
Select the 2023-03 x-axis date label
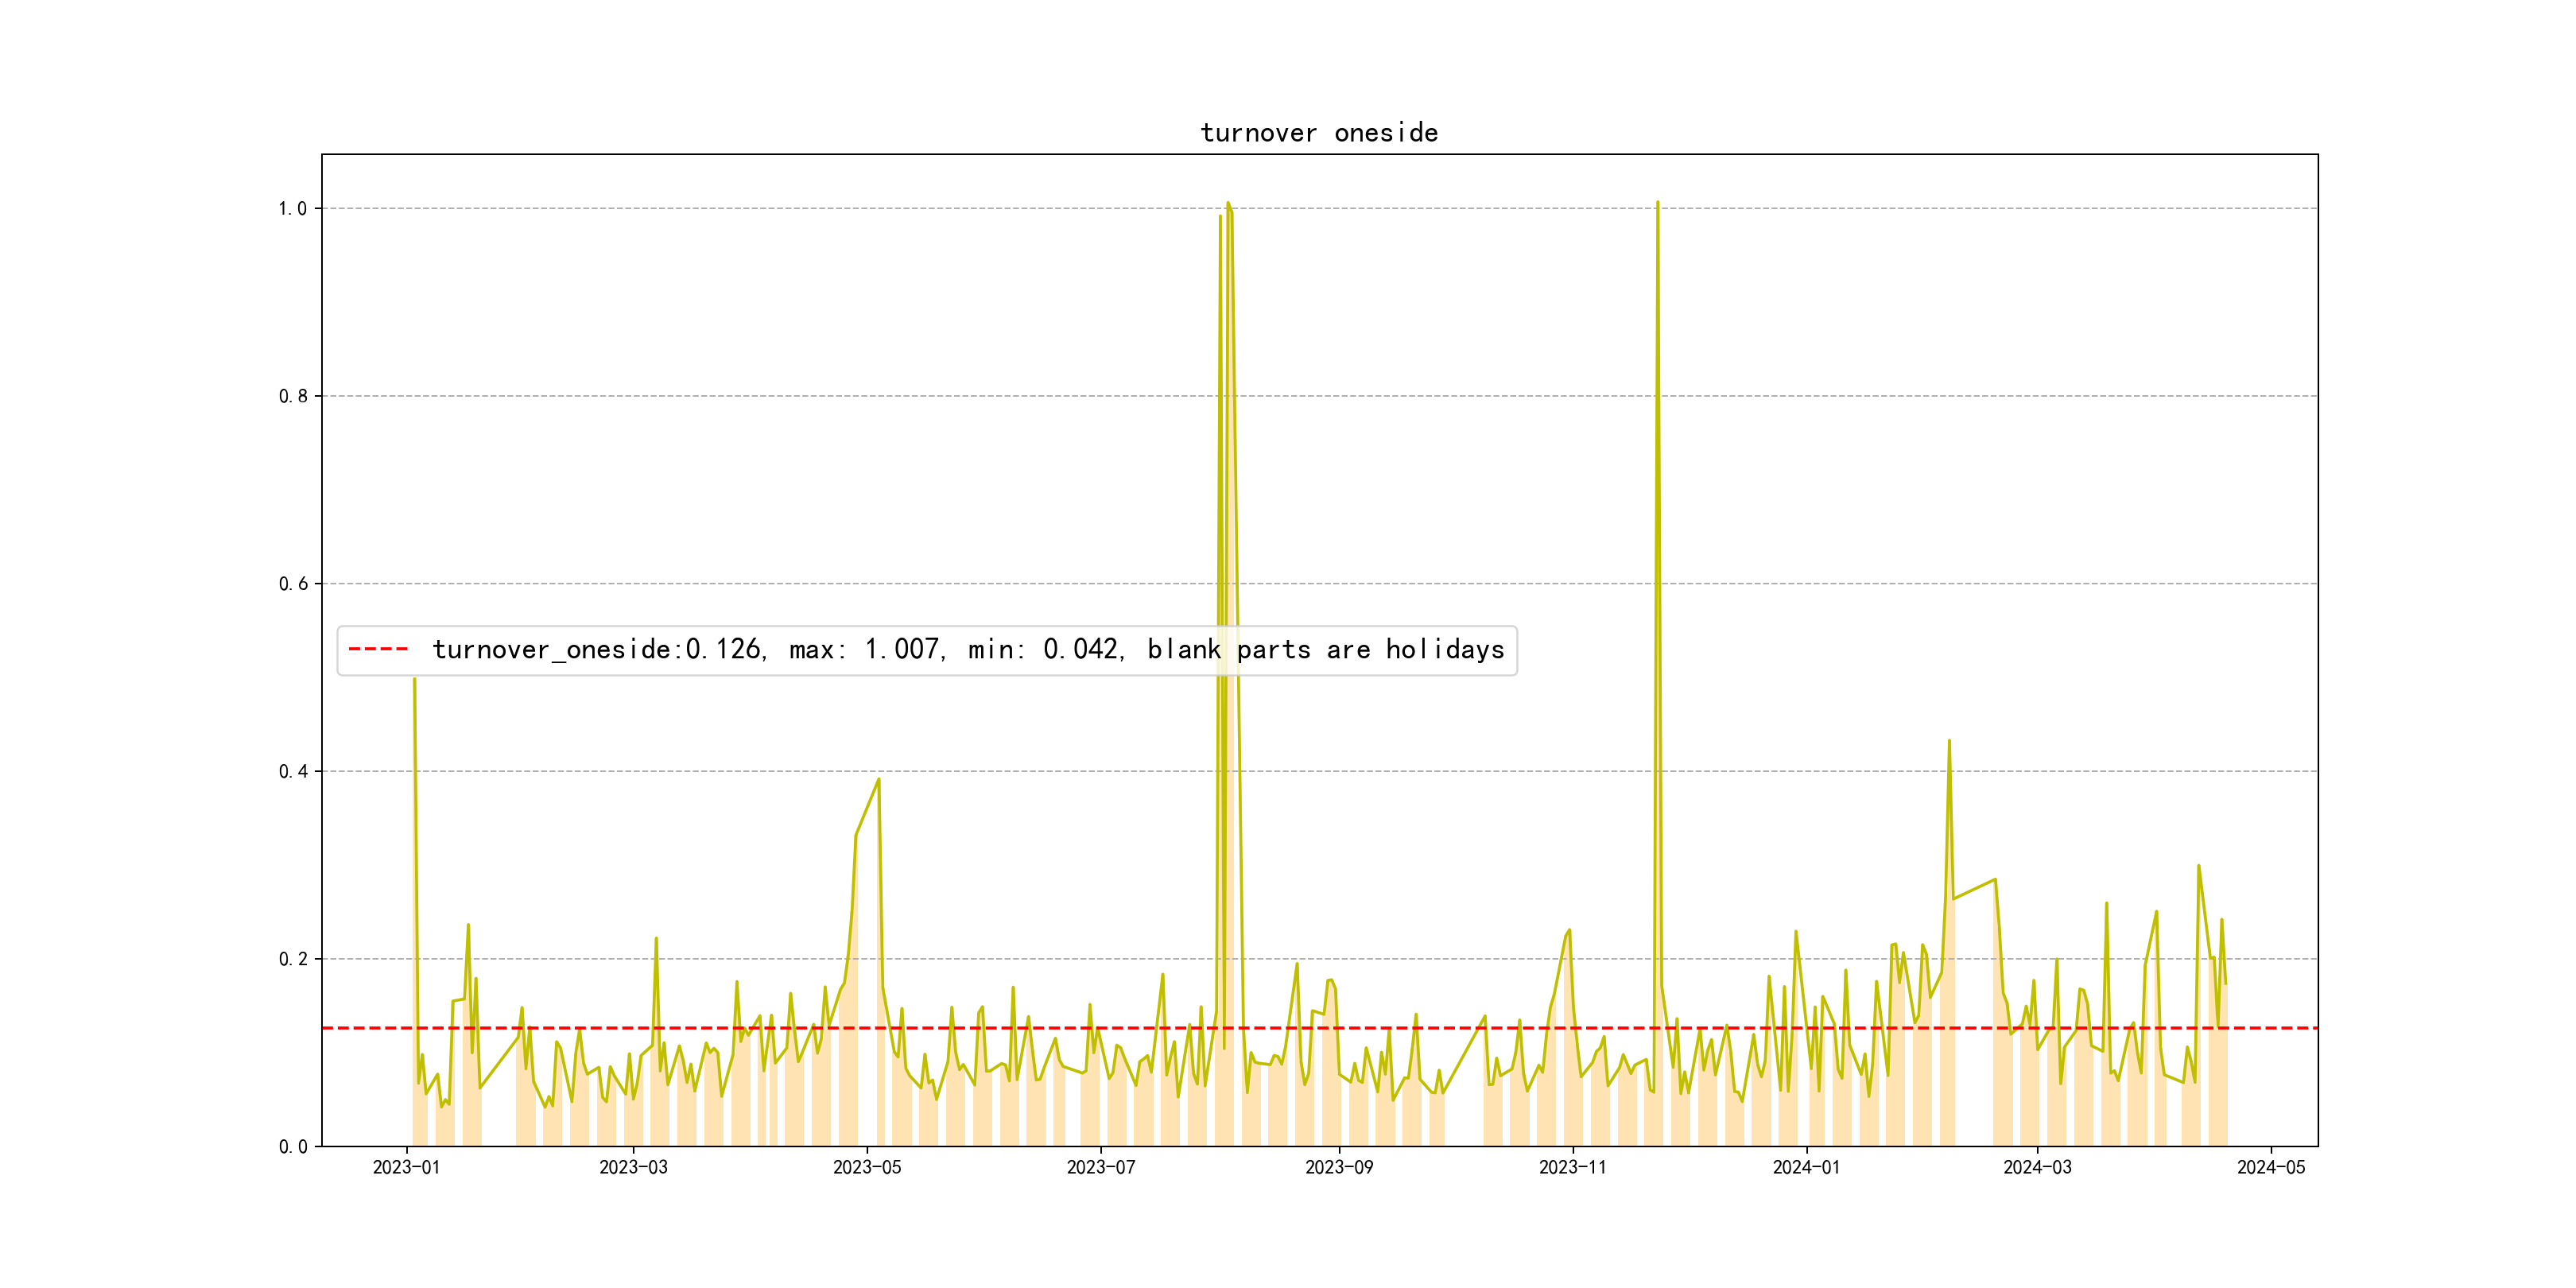633,1167
